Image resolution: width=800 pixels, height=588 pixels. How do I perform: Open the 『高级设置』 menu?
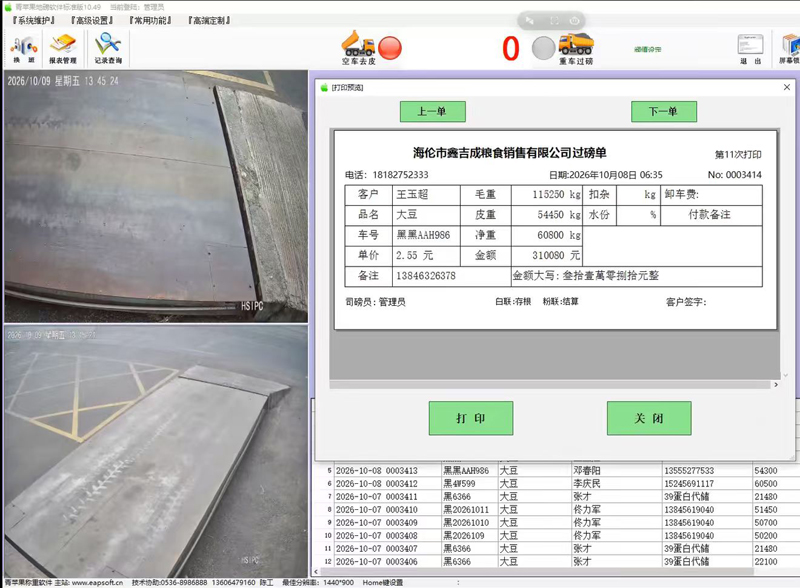tap(91, 20)
